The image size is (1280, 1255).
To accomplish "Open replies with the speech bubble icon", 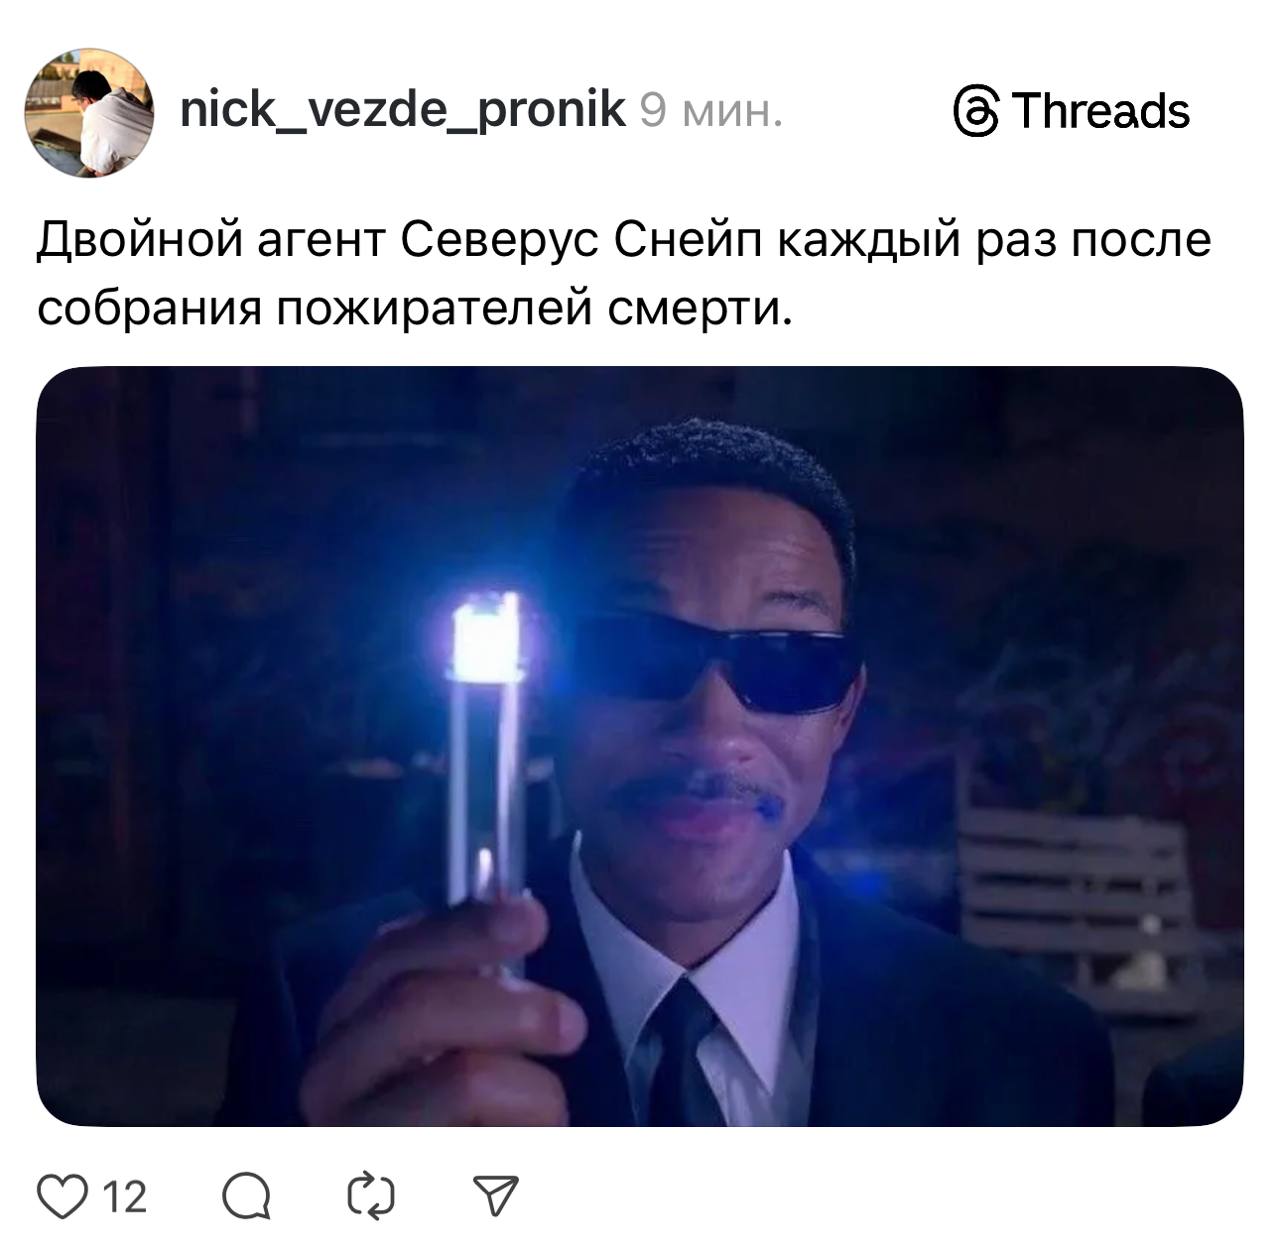I will [245, 1195].
